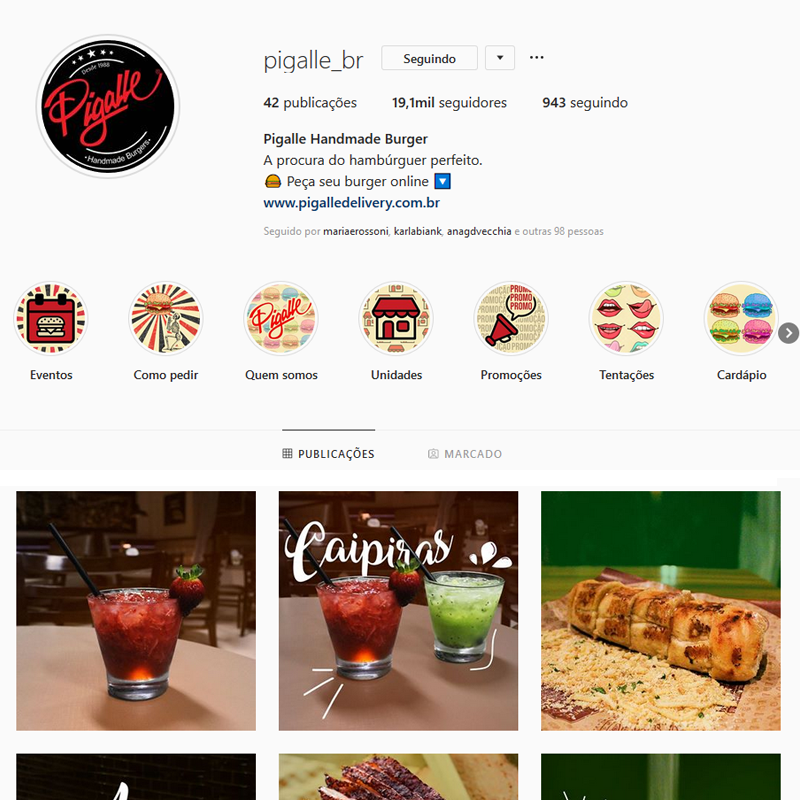800x800 pixels.
Task: Expand the suggested accounts dropdown arrow
Action: pyautogui.click(x=500, y=58)
